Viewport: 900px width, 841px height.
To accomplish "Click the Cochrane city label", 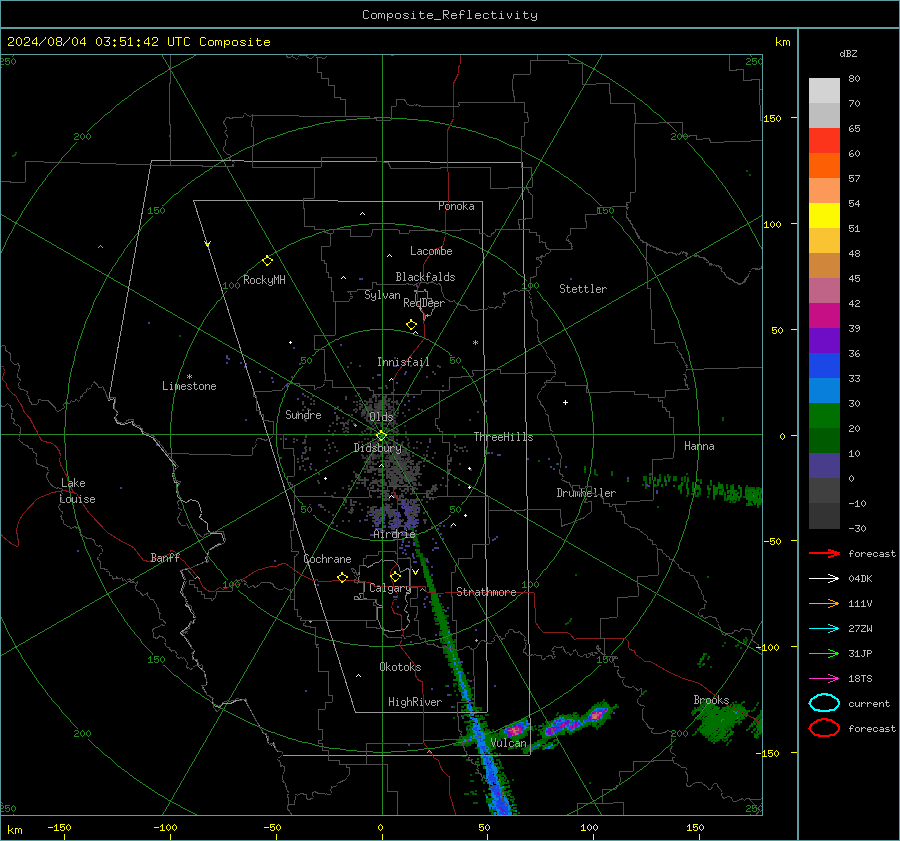I will (327, 559).
